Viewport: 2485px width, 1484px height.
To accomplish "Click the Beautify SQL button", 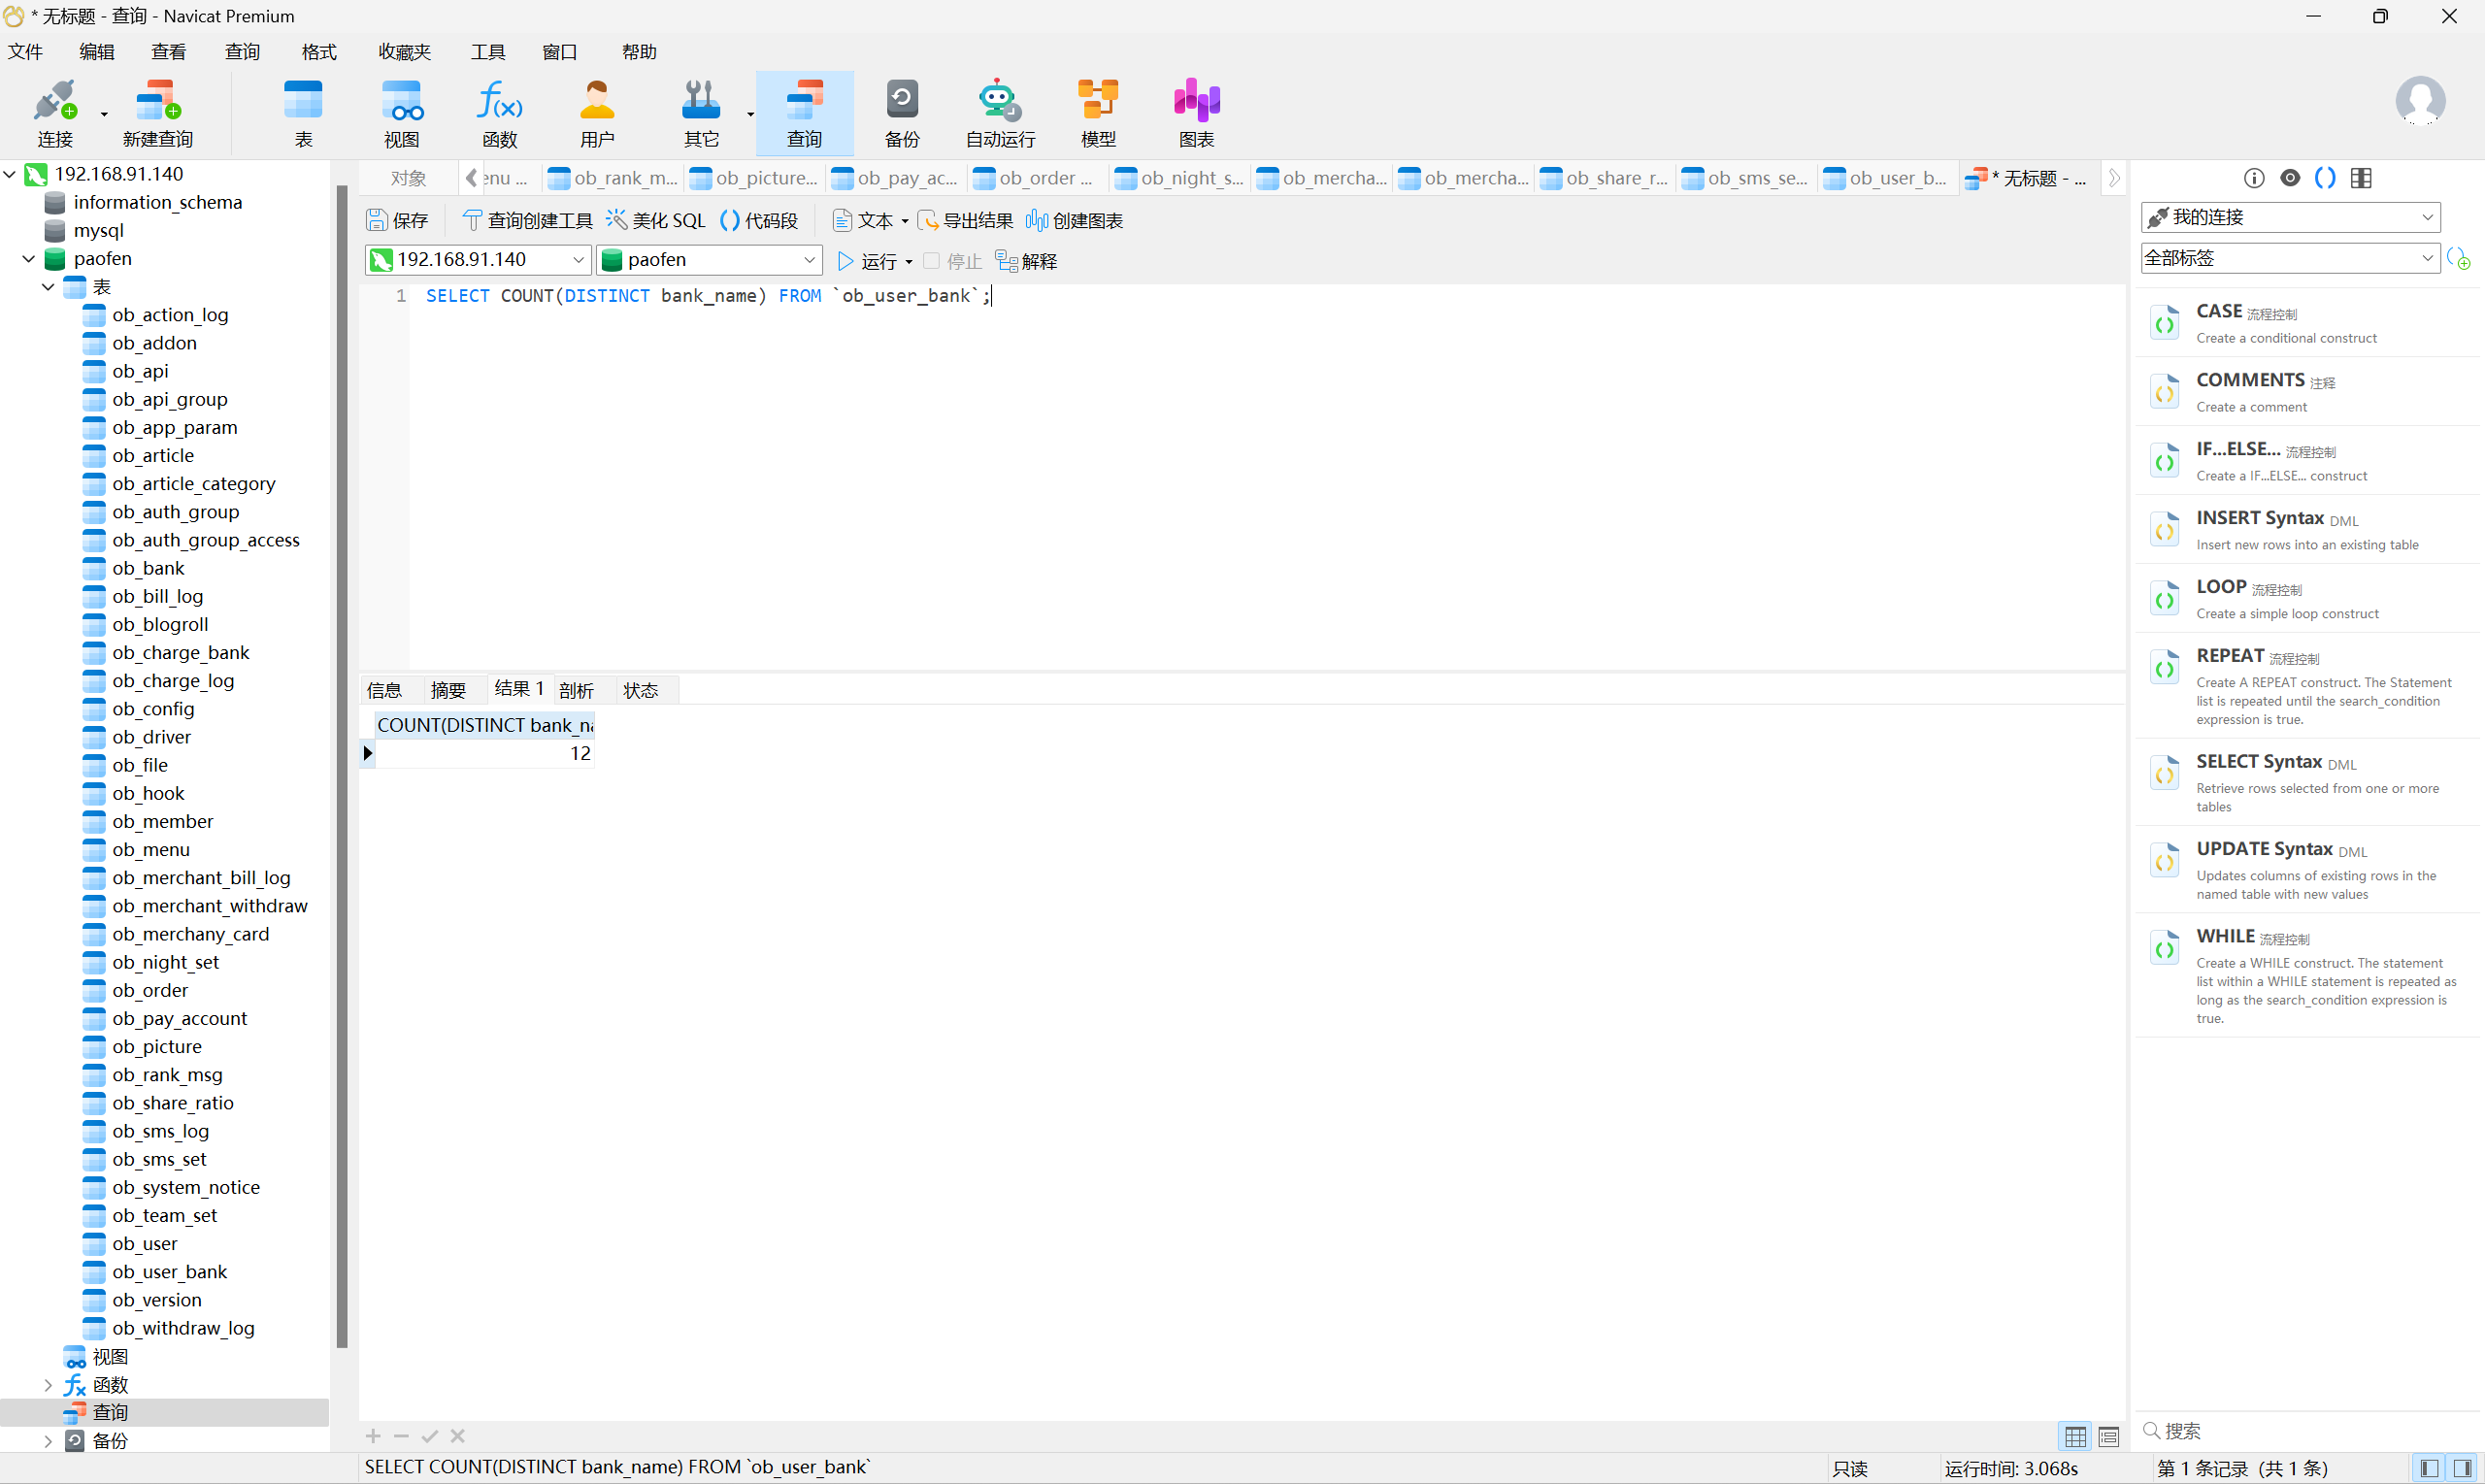I will pos(657,220).
